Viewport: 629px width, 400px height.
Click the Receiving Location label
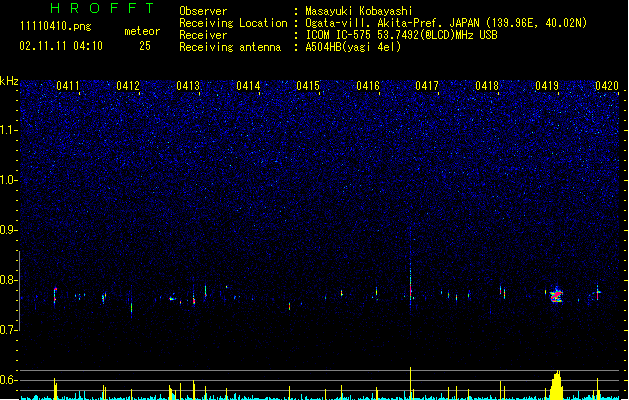click(233, 23)
